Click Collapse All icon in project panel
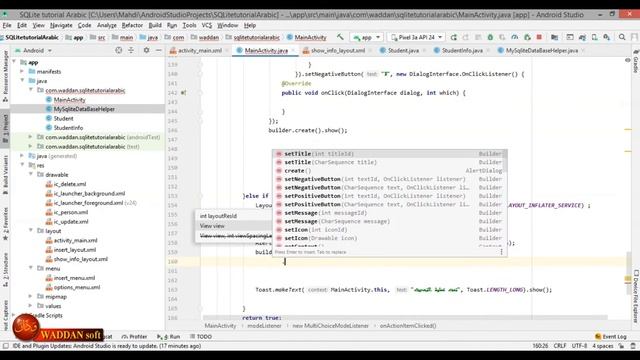640x360 pixels. 131,50
